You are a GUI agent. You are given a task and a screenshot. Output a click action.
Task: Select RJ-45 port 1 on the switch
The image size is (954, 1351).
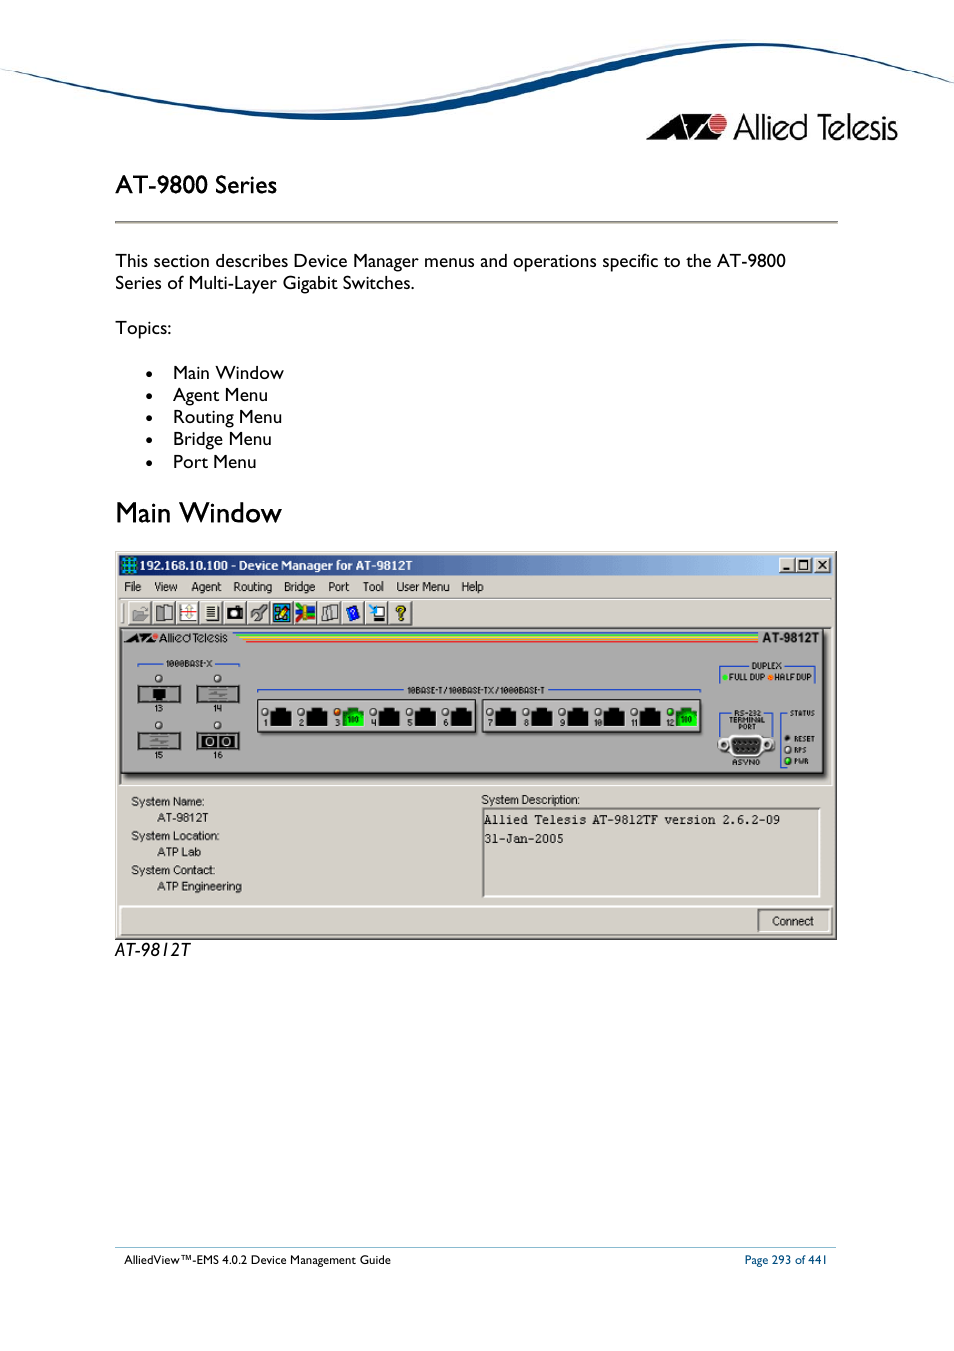(281, 717)
